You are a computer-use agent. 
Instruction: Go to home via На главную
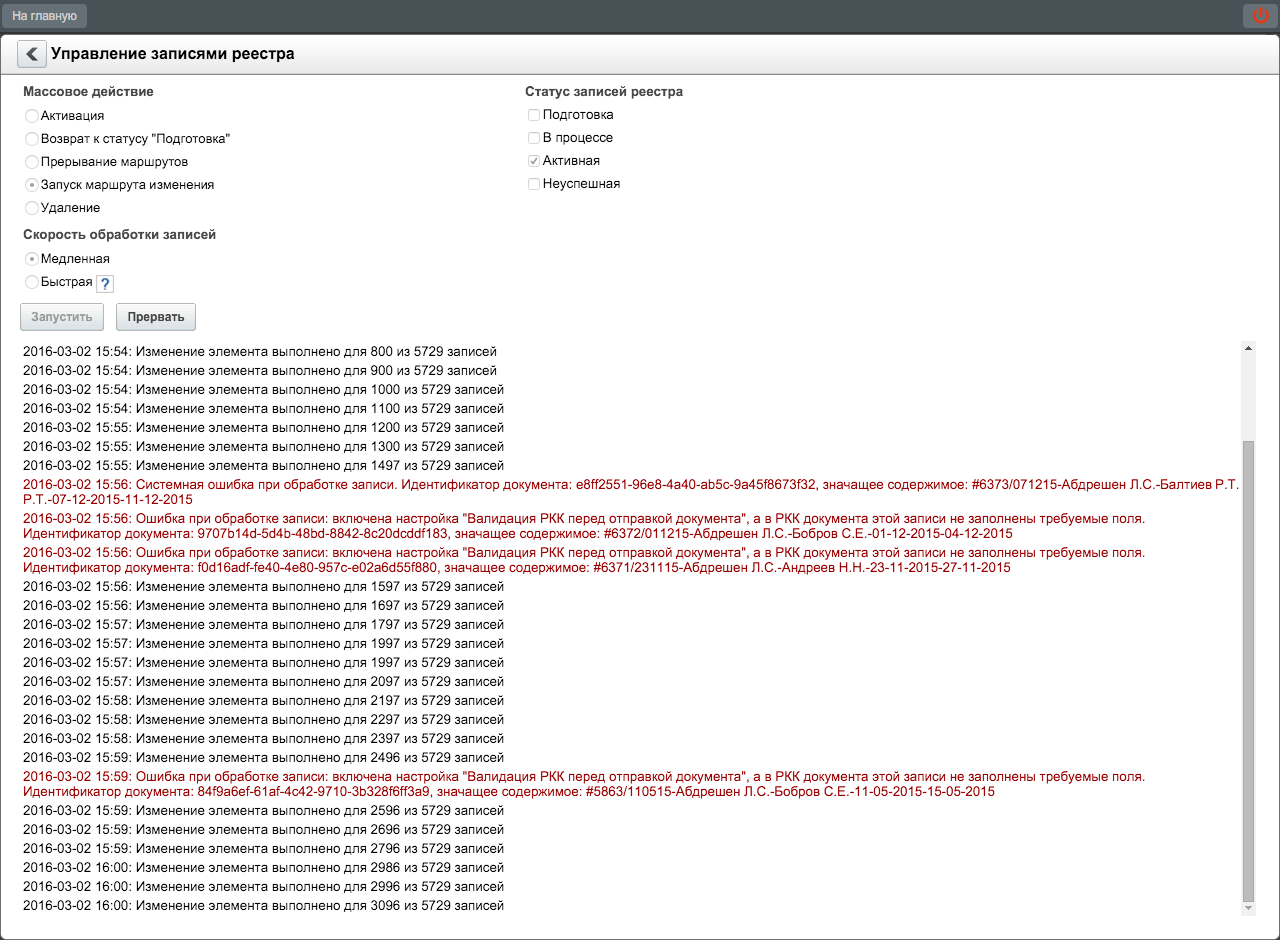[44, 16]
